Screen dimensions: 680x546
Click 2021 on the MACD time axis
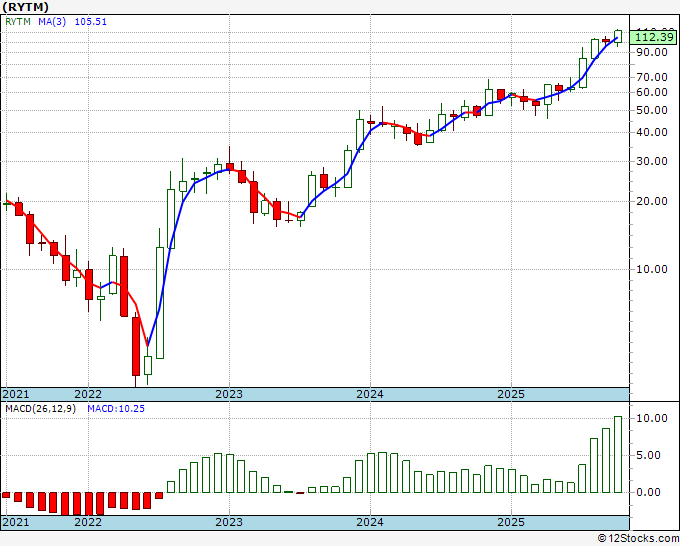pyautogui.click(x=16, y=522)
